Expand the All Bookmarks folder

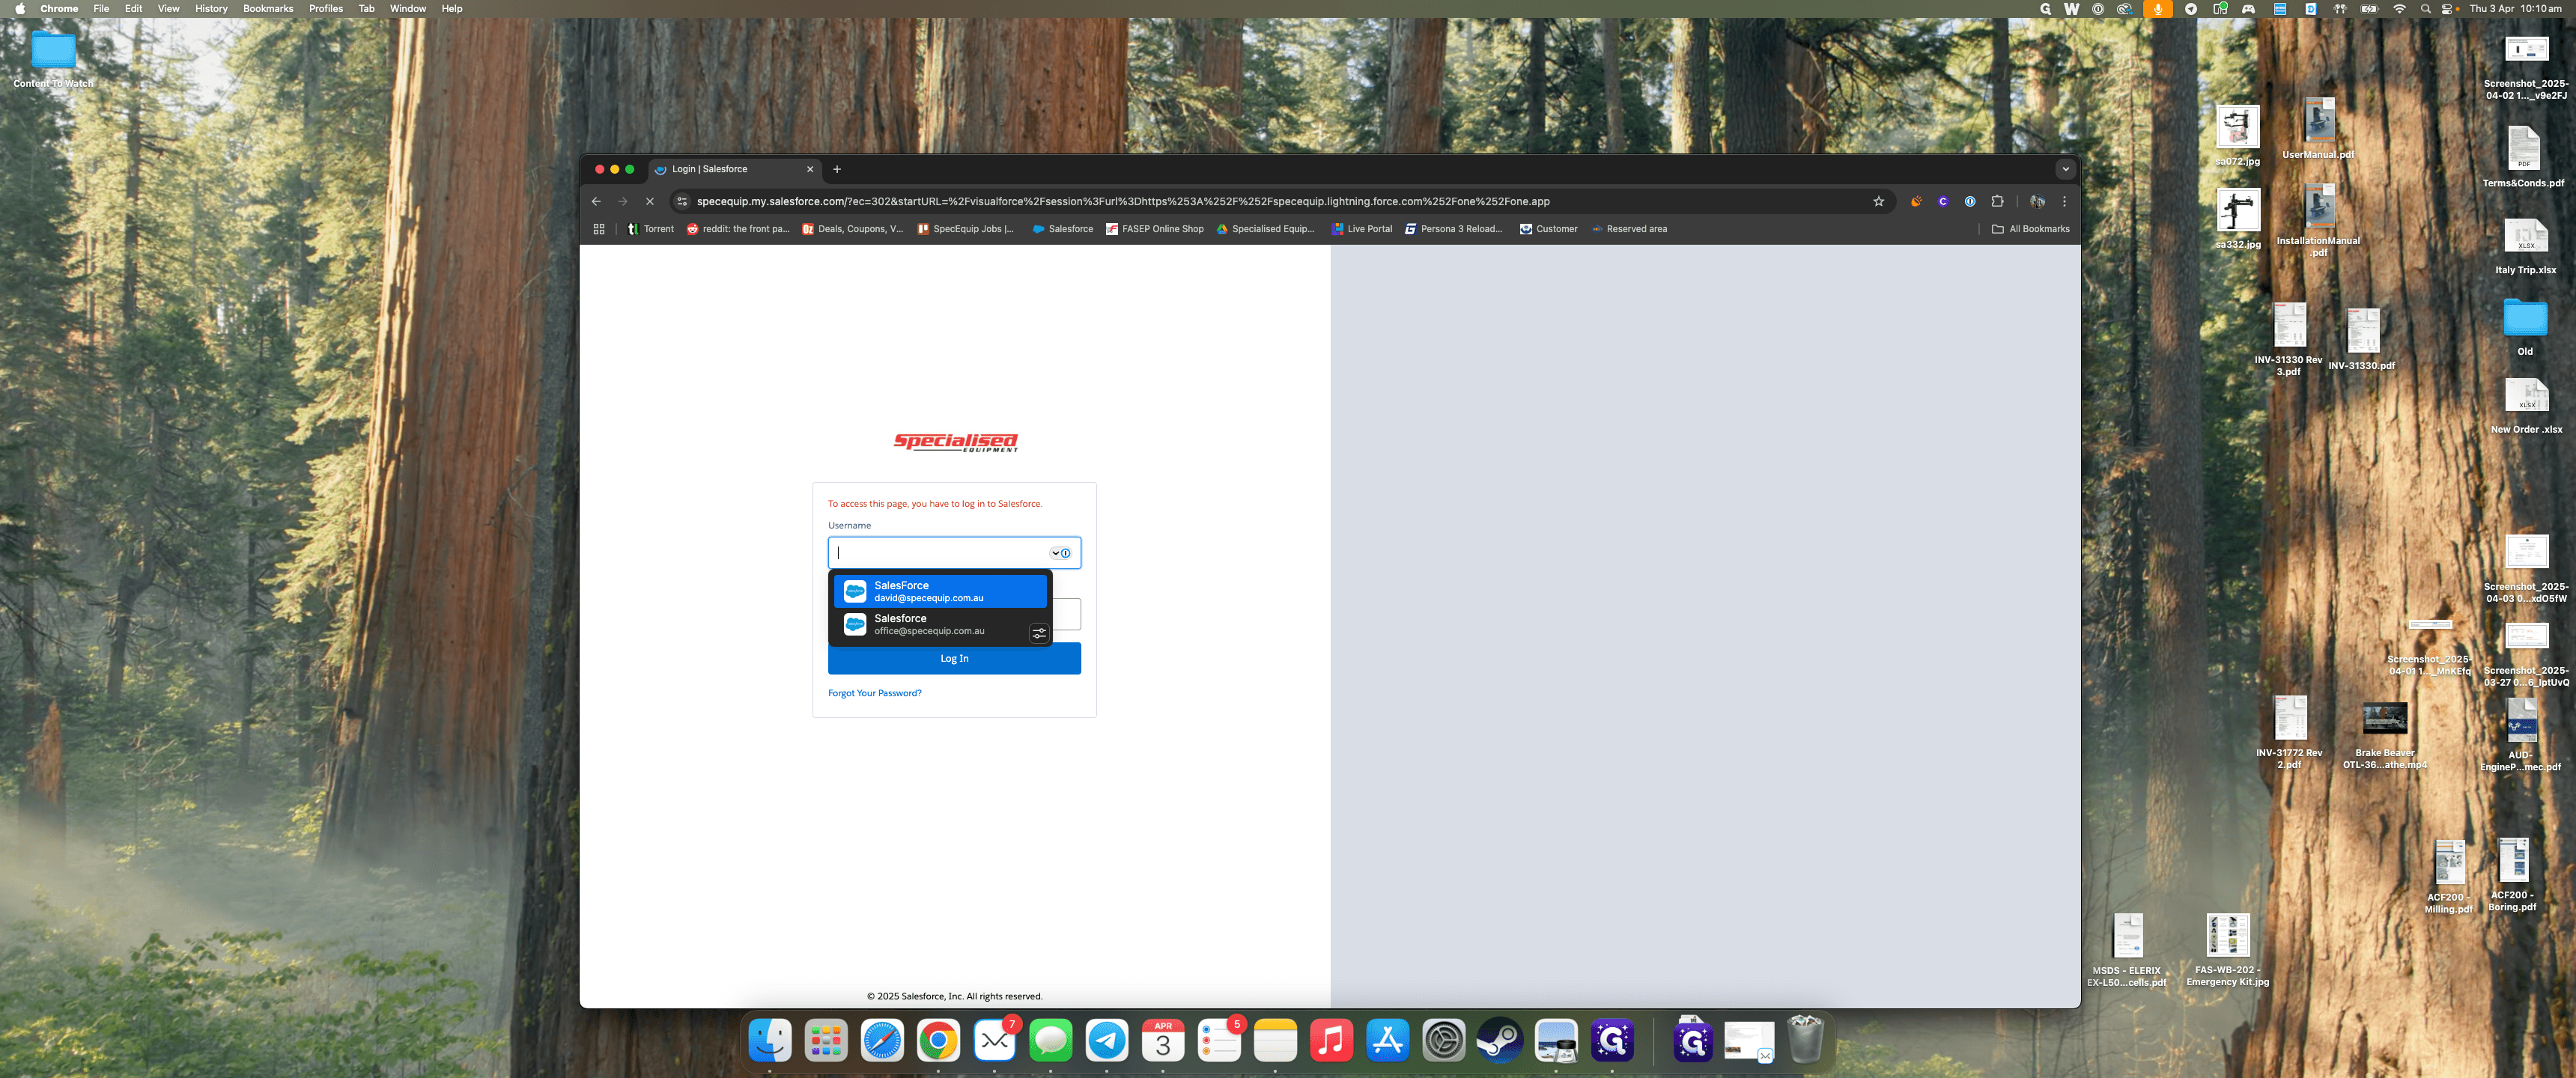(2030, 229)
